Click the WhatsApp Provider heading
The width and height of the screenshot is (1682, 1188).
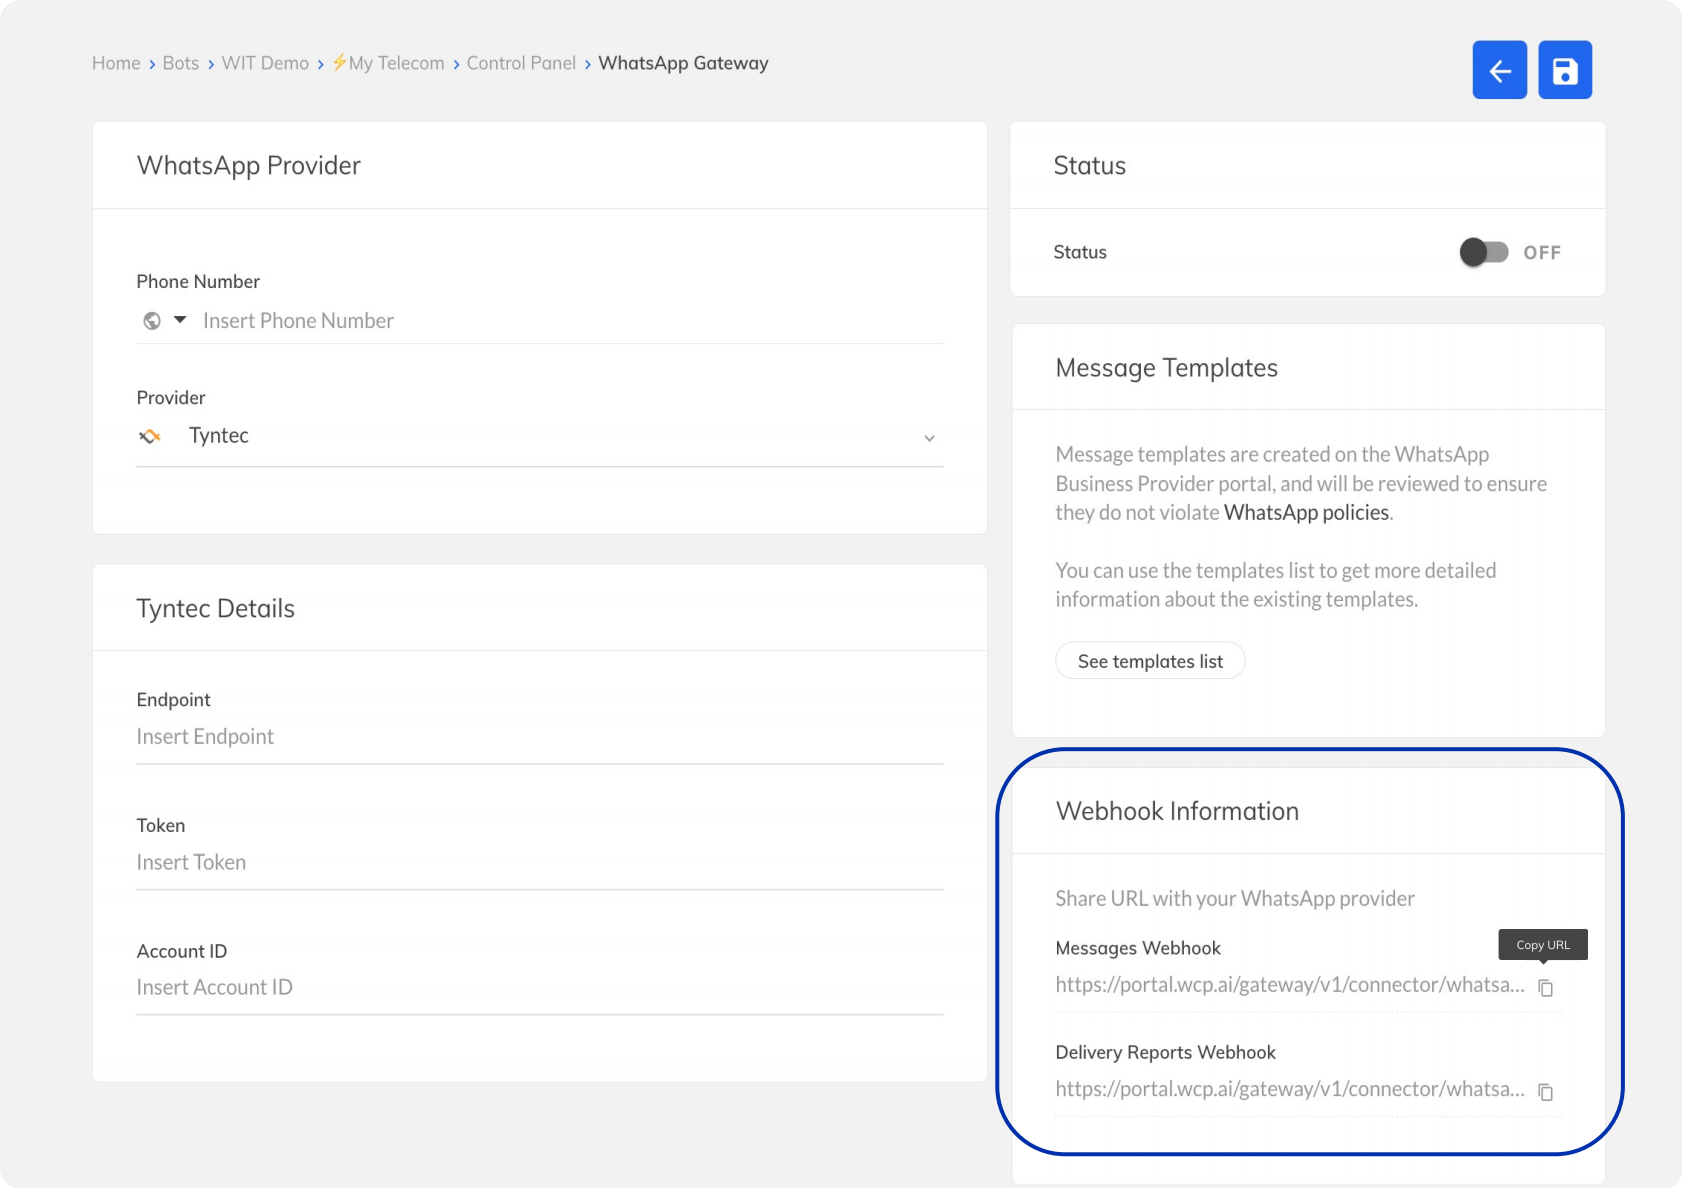coord(248,166)
